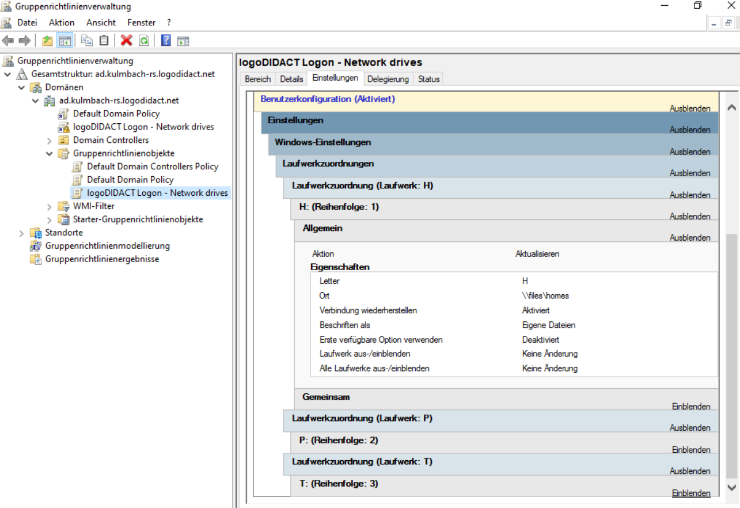Viewport: 740px width, 508px height.
Task: Click the red X delete icon
Action: [x=126, y=41]
